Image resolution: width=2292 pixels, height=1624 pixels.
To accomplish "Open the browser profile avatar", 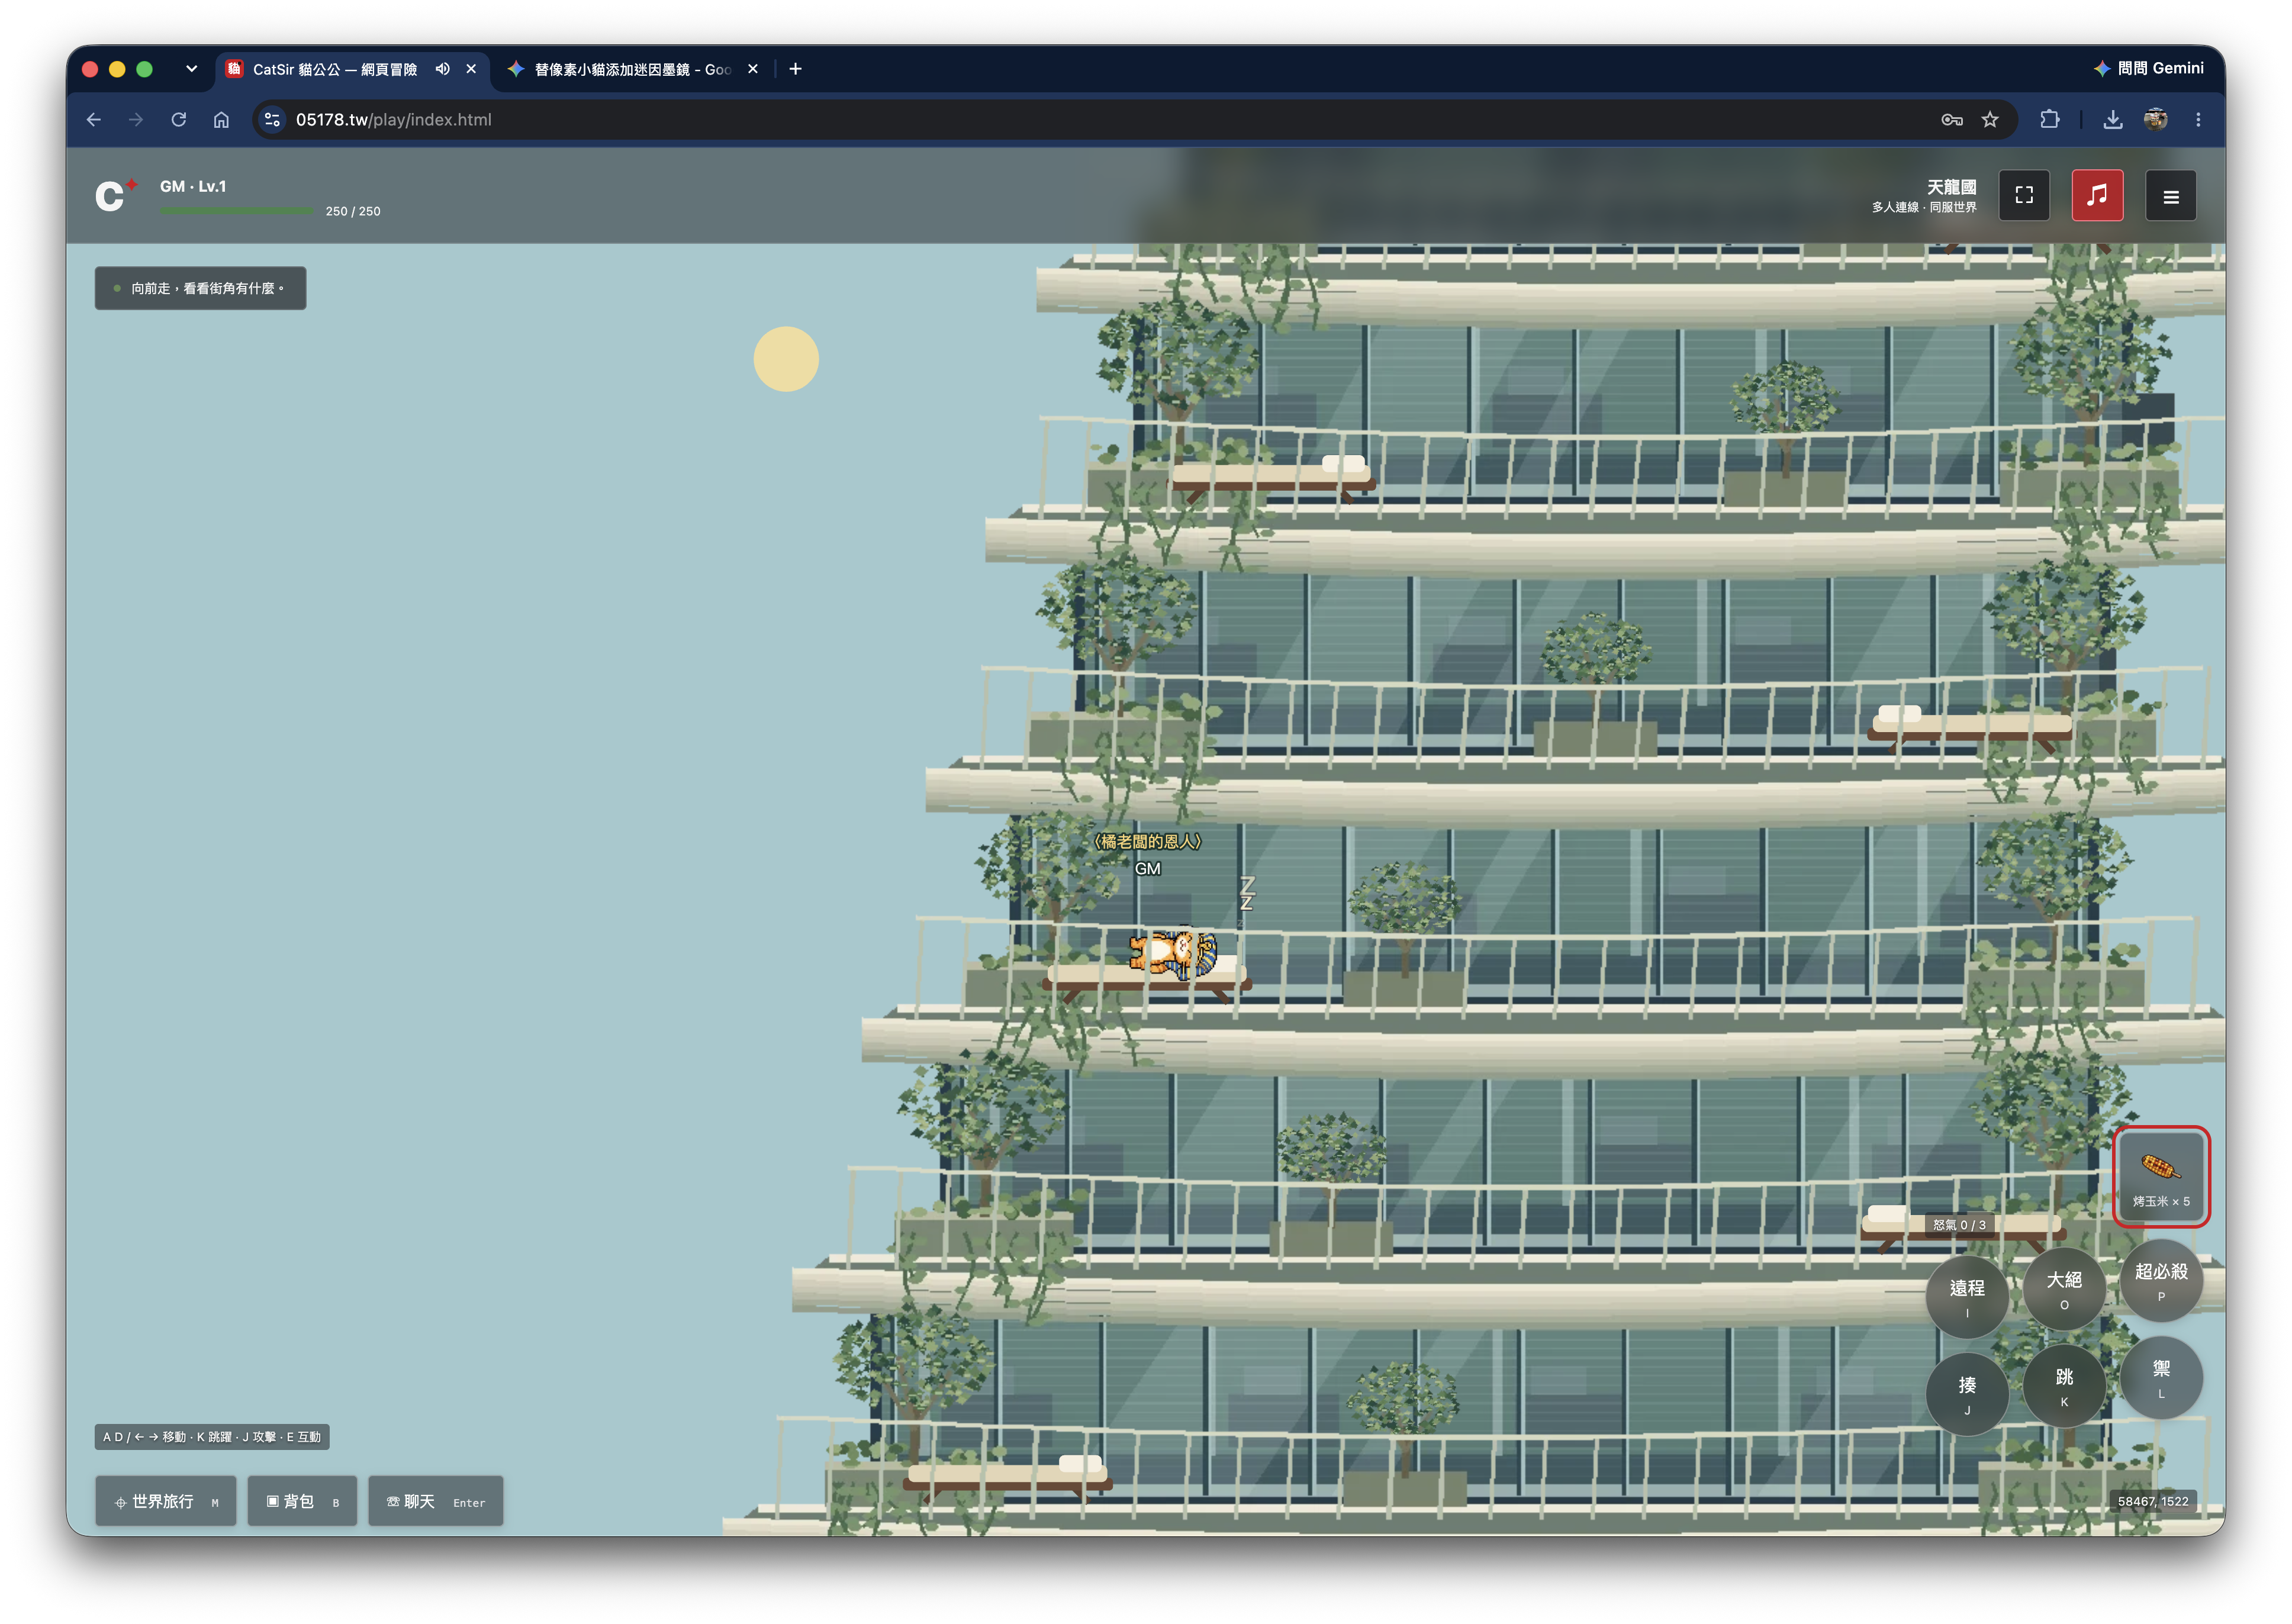I will point(2155,120).
